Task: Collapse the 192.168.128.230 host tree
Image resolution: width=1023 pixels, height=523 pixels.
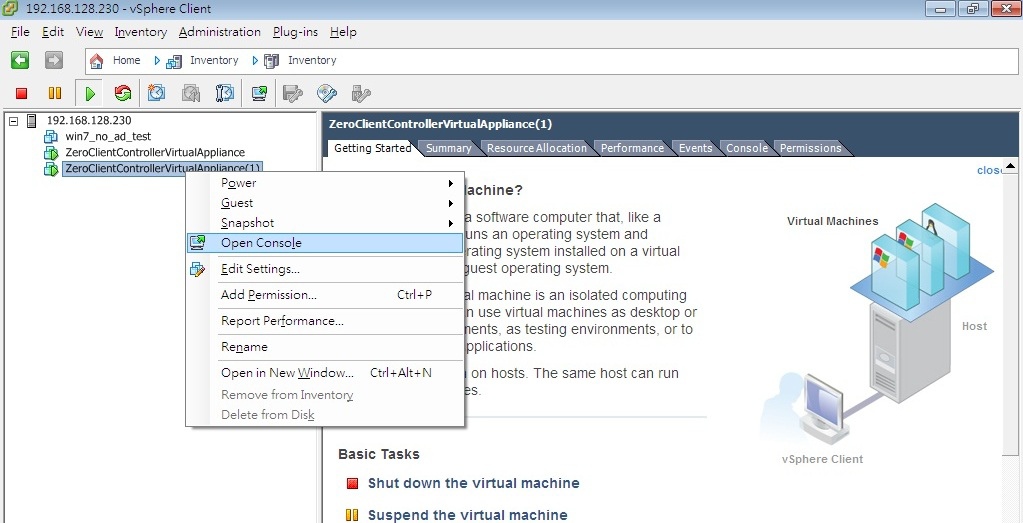Action: point(14,121)
